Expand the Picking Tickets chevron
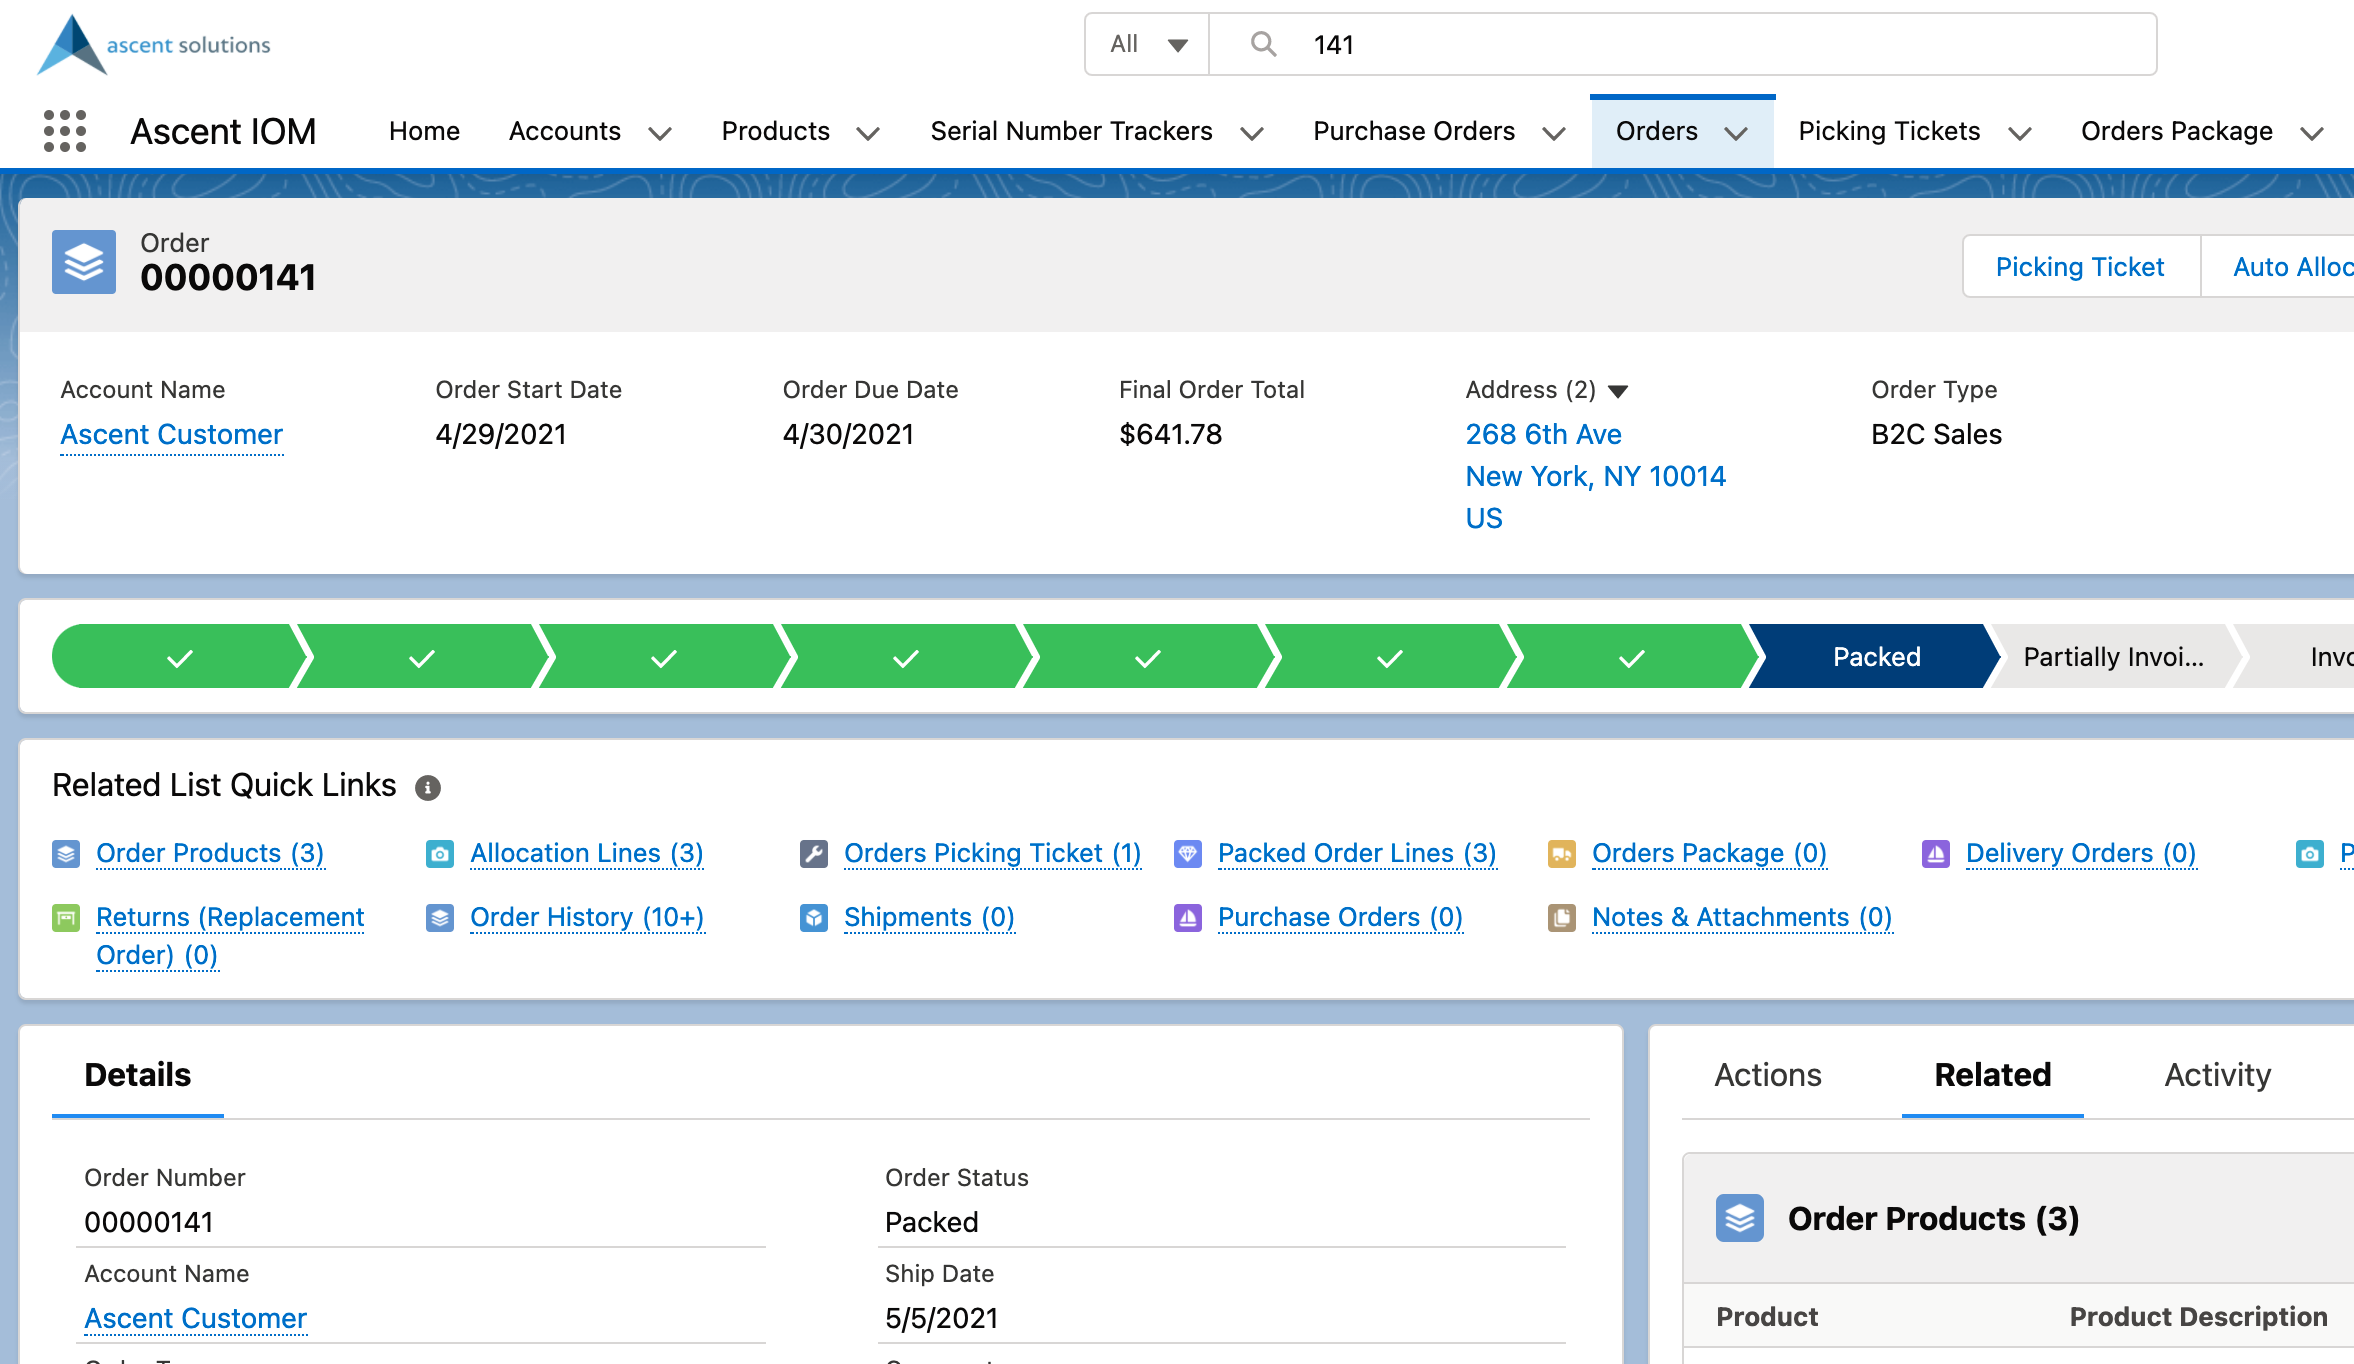The image size is (2354, 1364). [x=2020, y=133]
